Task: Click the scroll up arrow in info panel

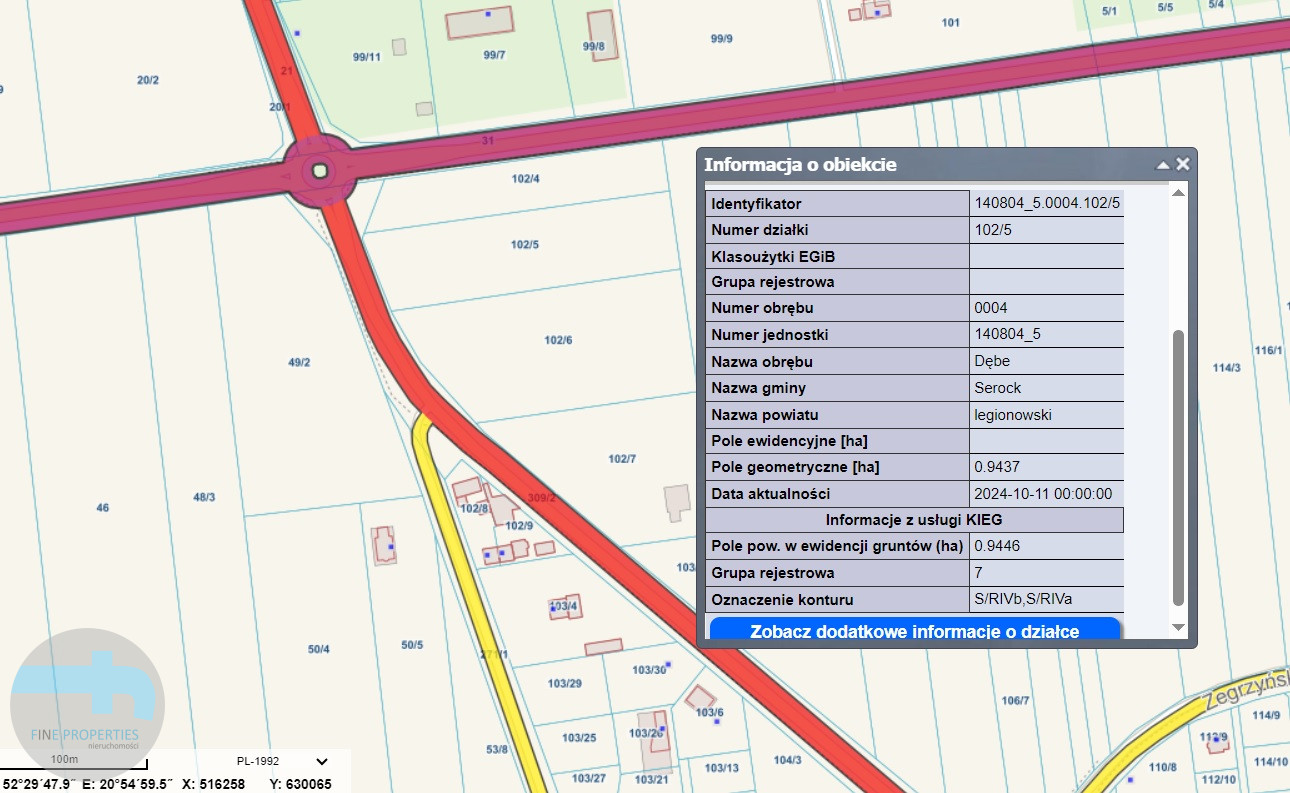Action: [1178, 193]
